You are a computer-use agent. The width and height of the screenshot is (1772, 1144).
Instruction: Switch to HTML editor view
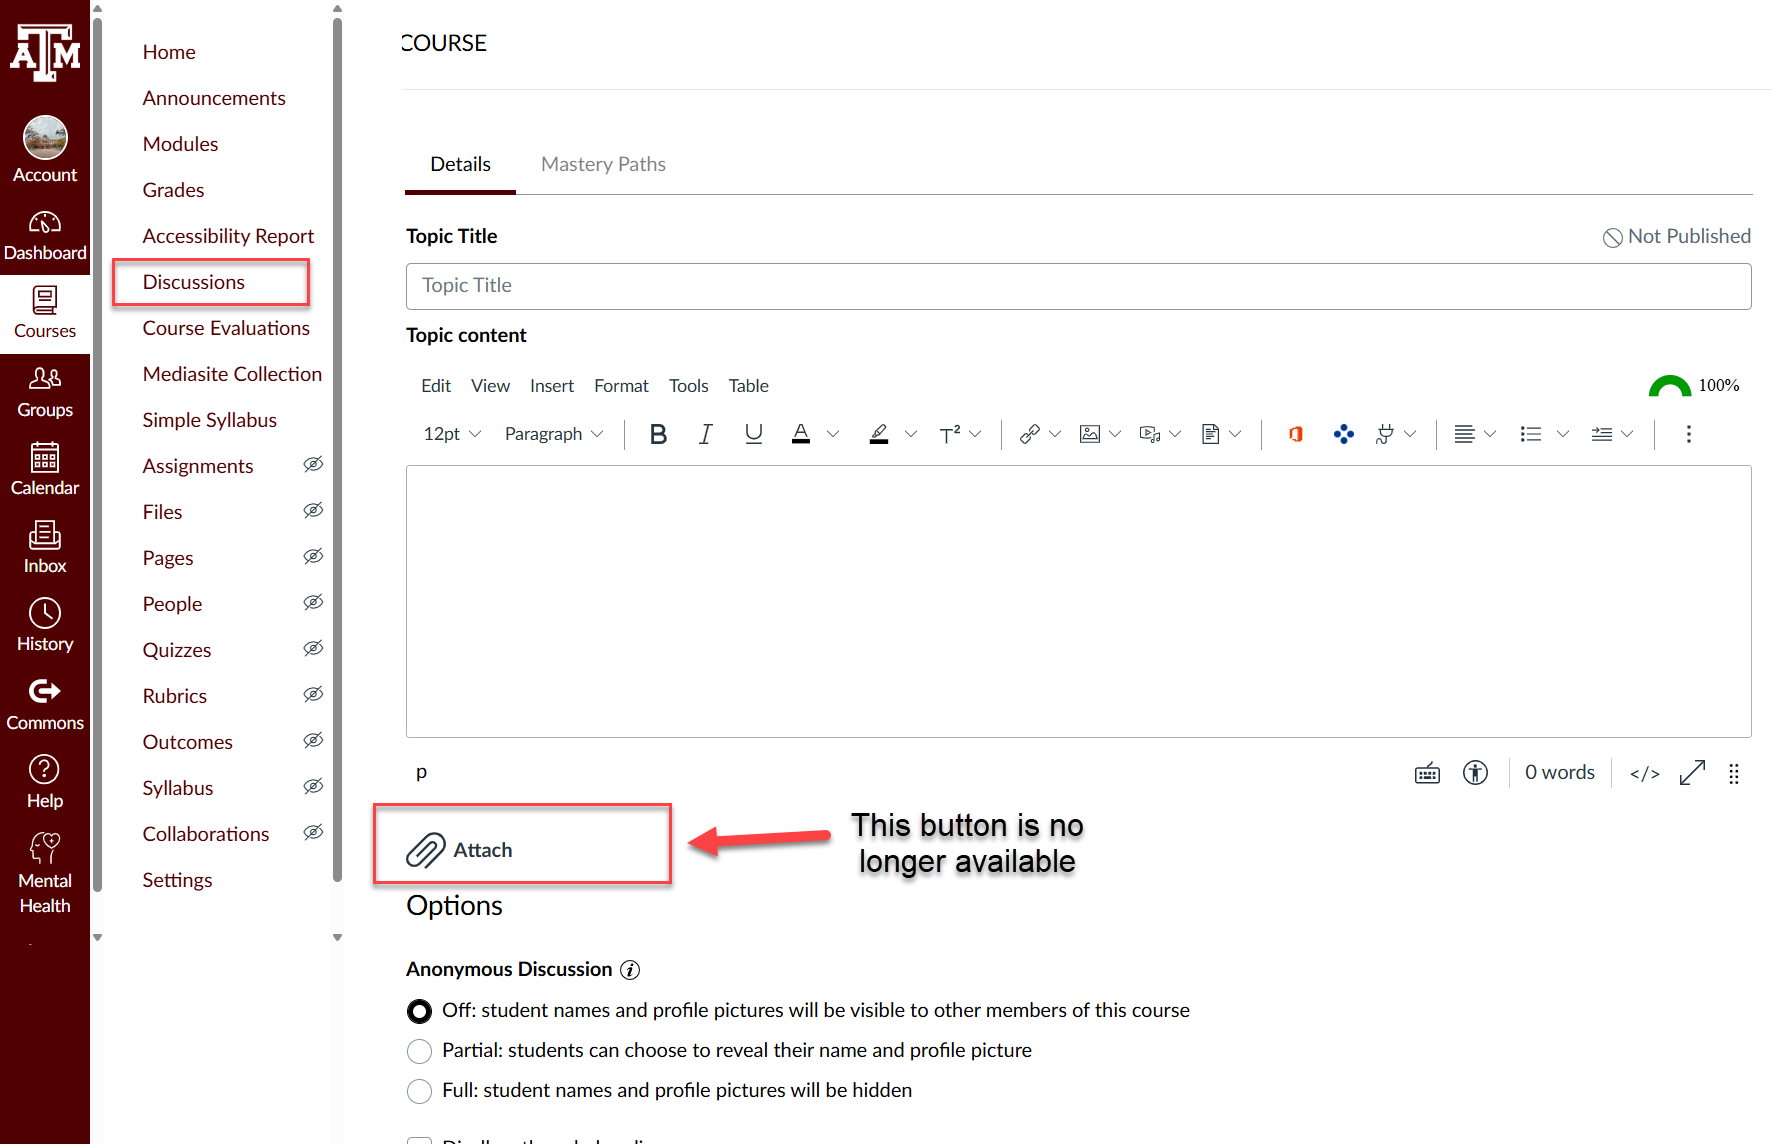coord(1645,773)
